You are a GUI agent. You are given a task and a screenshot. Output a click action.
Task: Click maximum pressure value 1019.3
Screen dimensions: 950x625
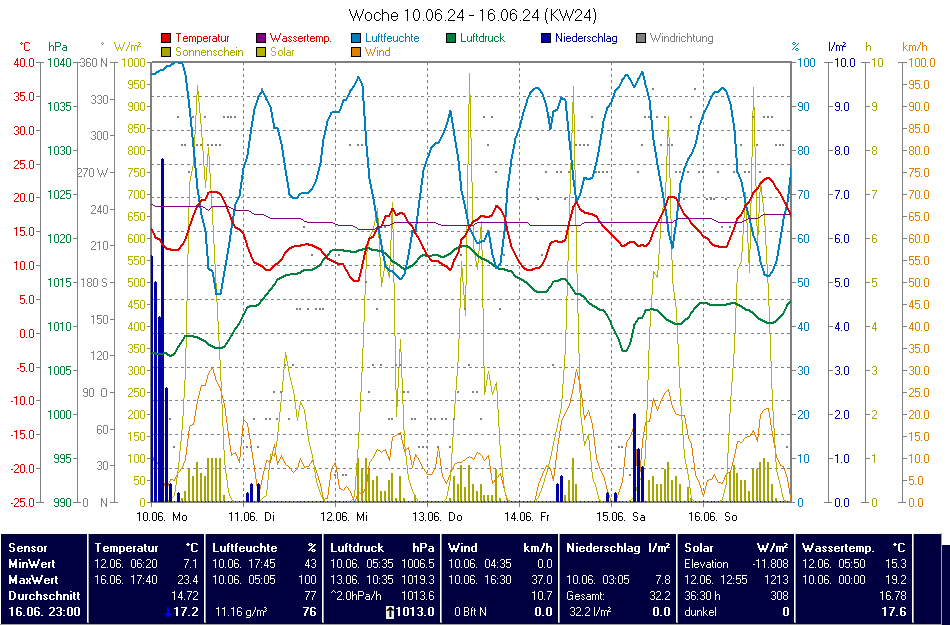[x=418, y=580]
